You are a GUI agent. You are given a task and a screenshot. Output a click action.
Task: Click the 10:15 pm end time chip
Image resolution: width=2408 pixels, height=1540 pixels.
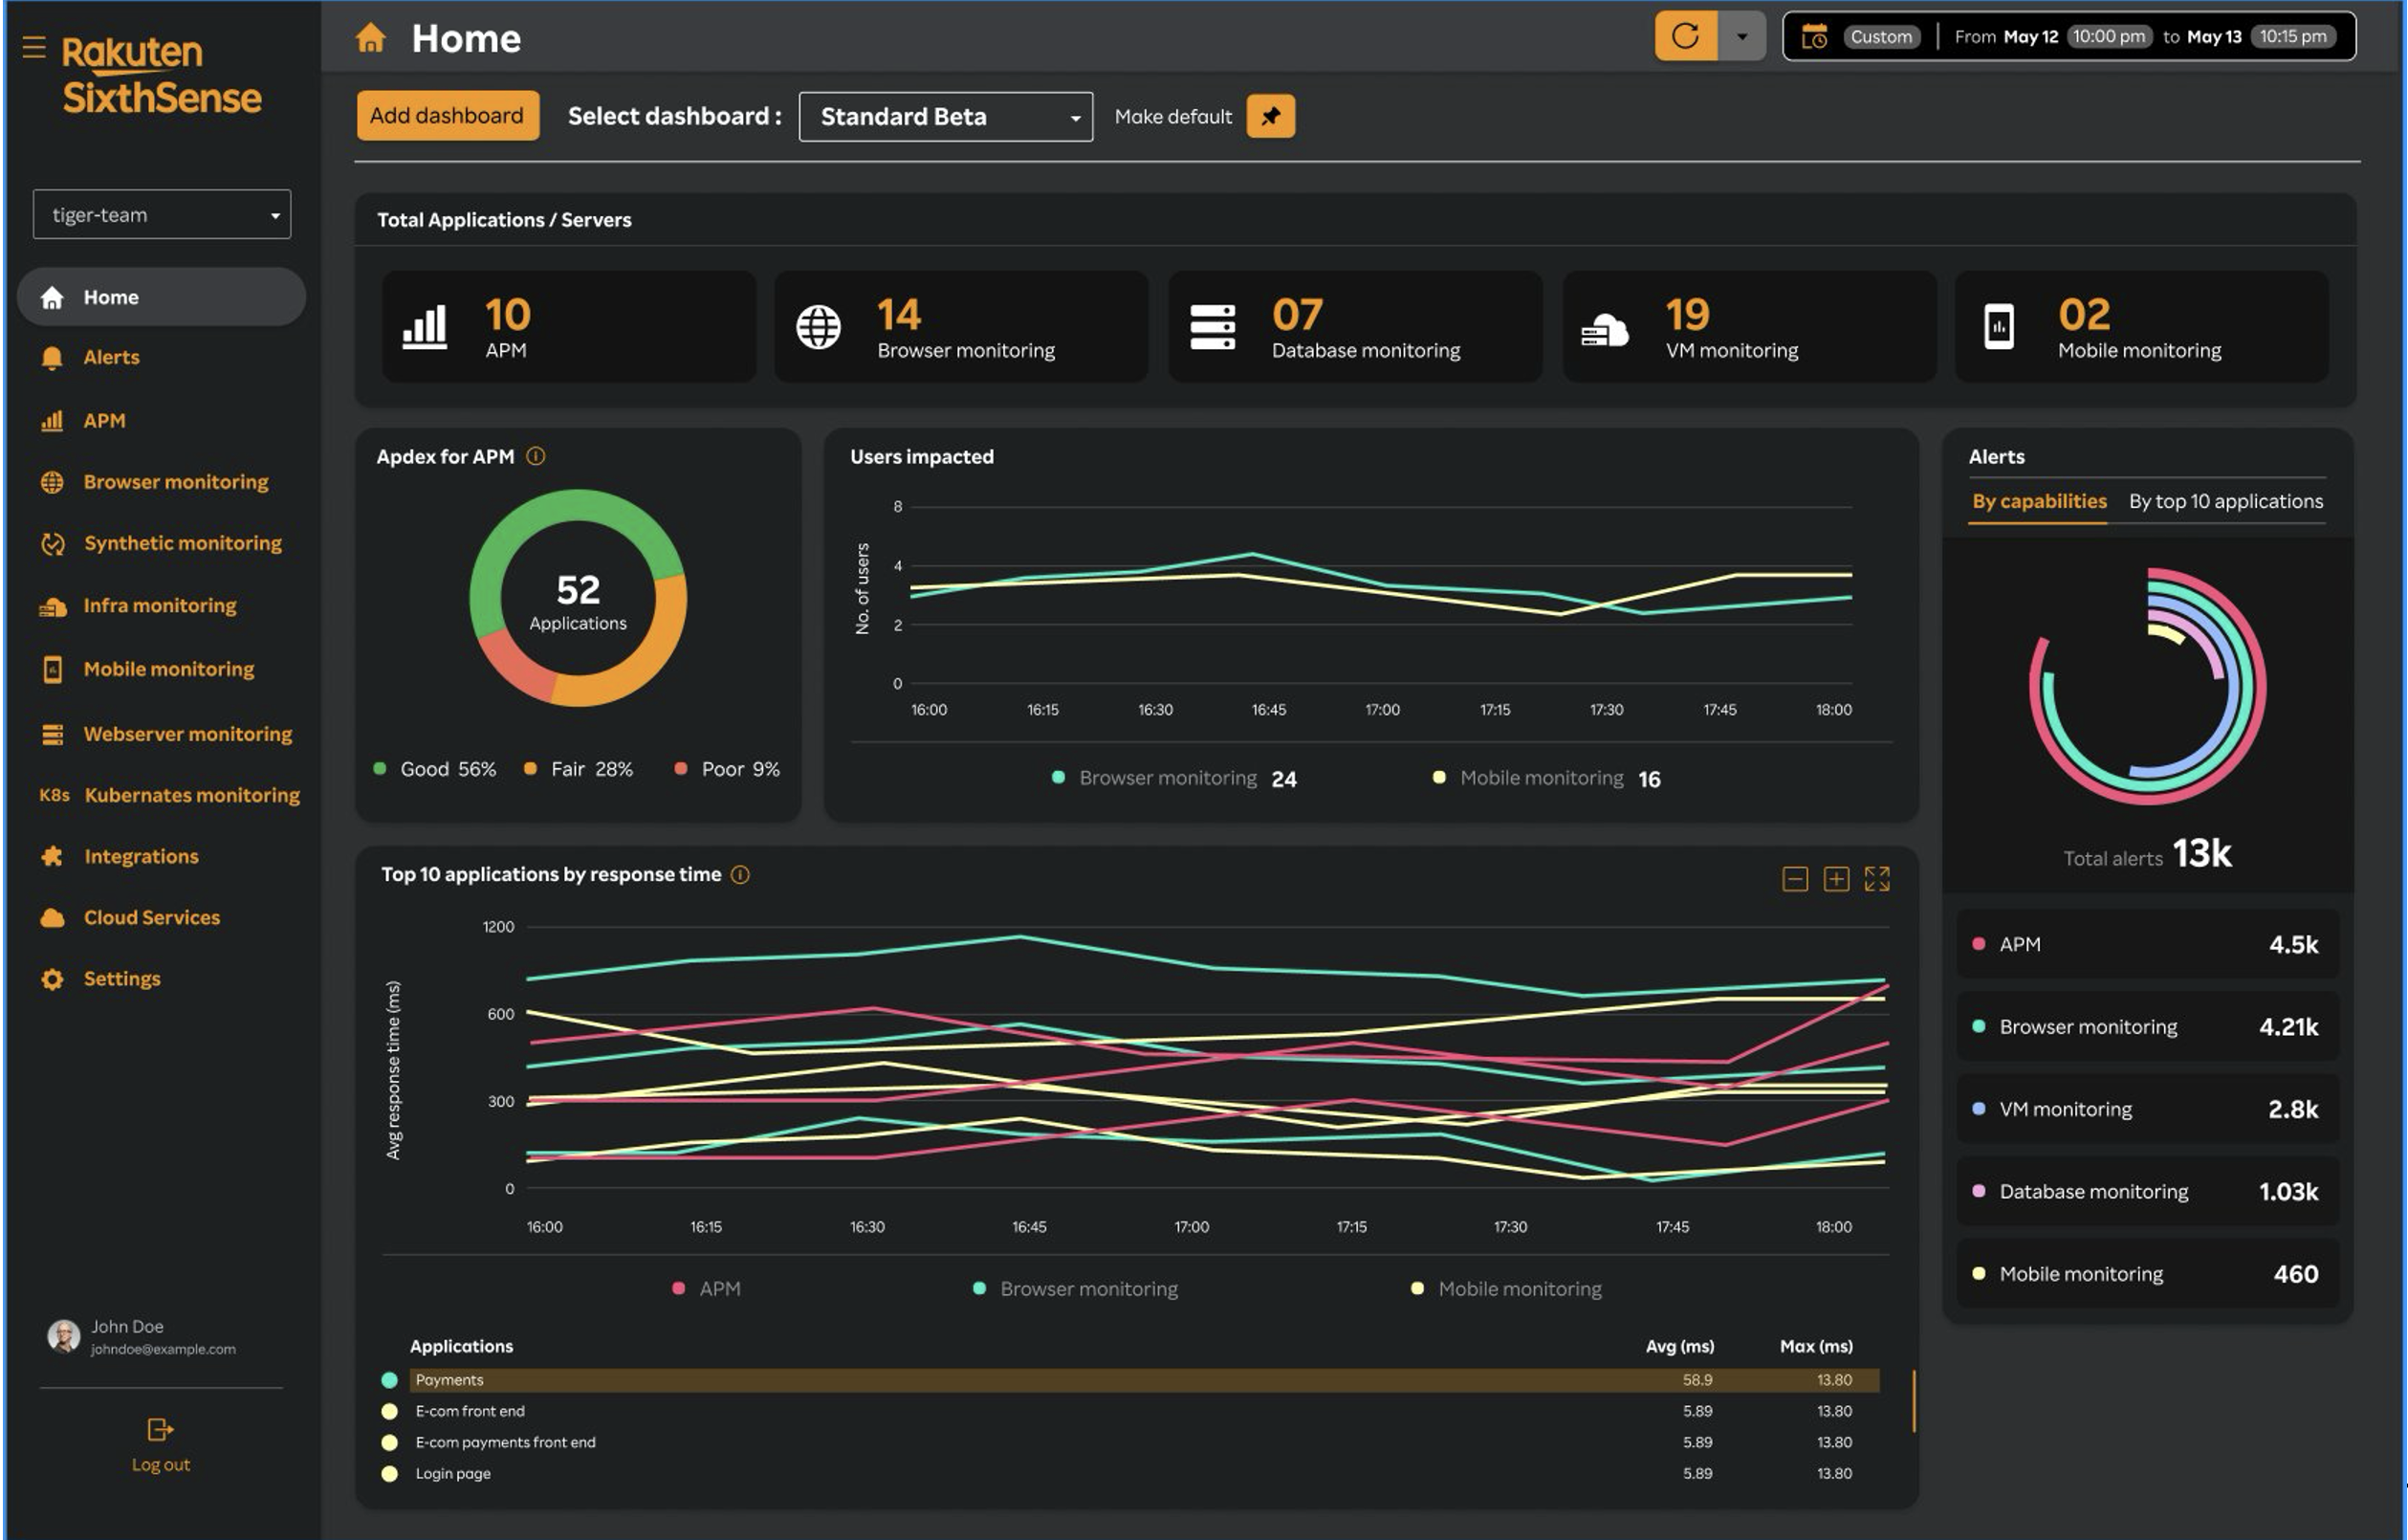point(2292,37)
